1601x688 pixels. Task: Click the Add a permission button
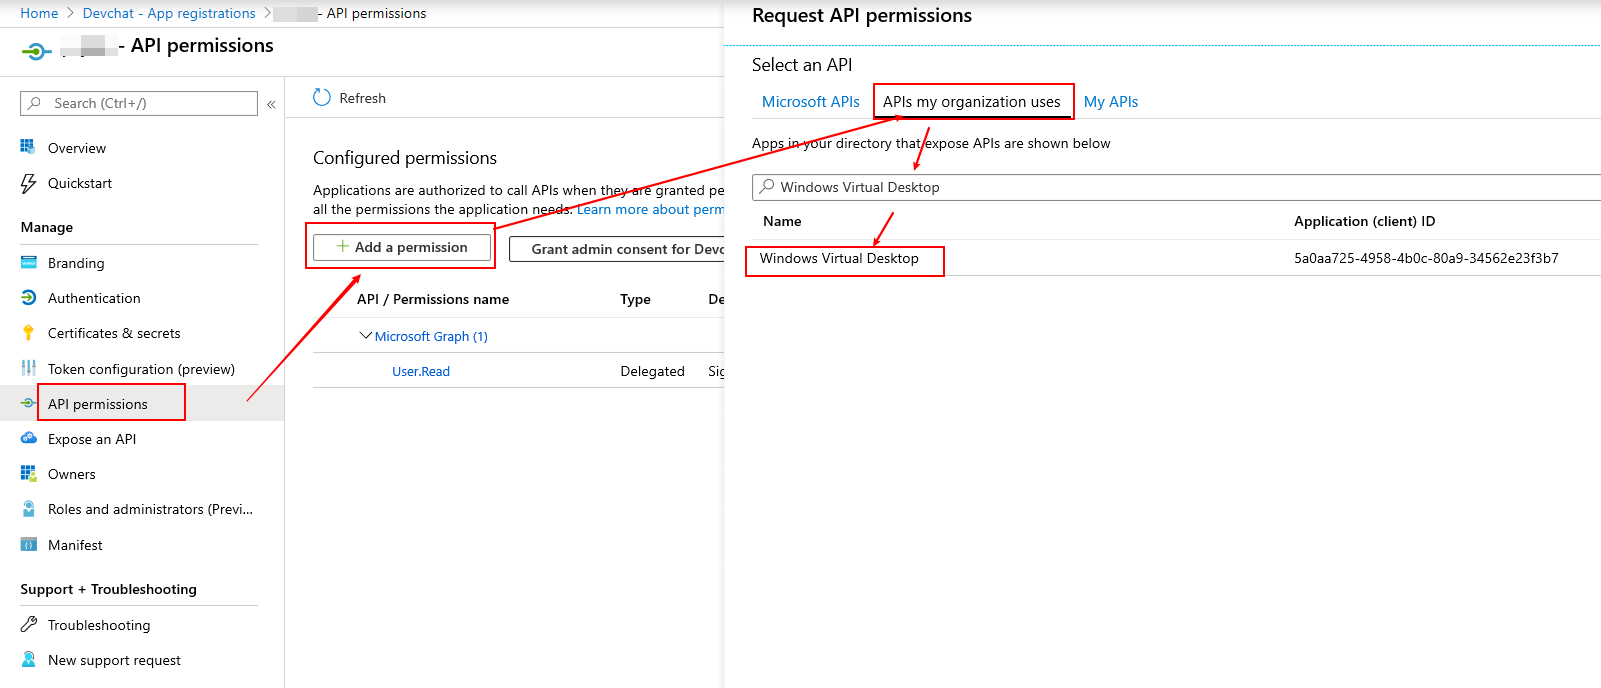pyautogui.click(x=402, y=247)
